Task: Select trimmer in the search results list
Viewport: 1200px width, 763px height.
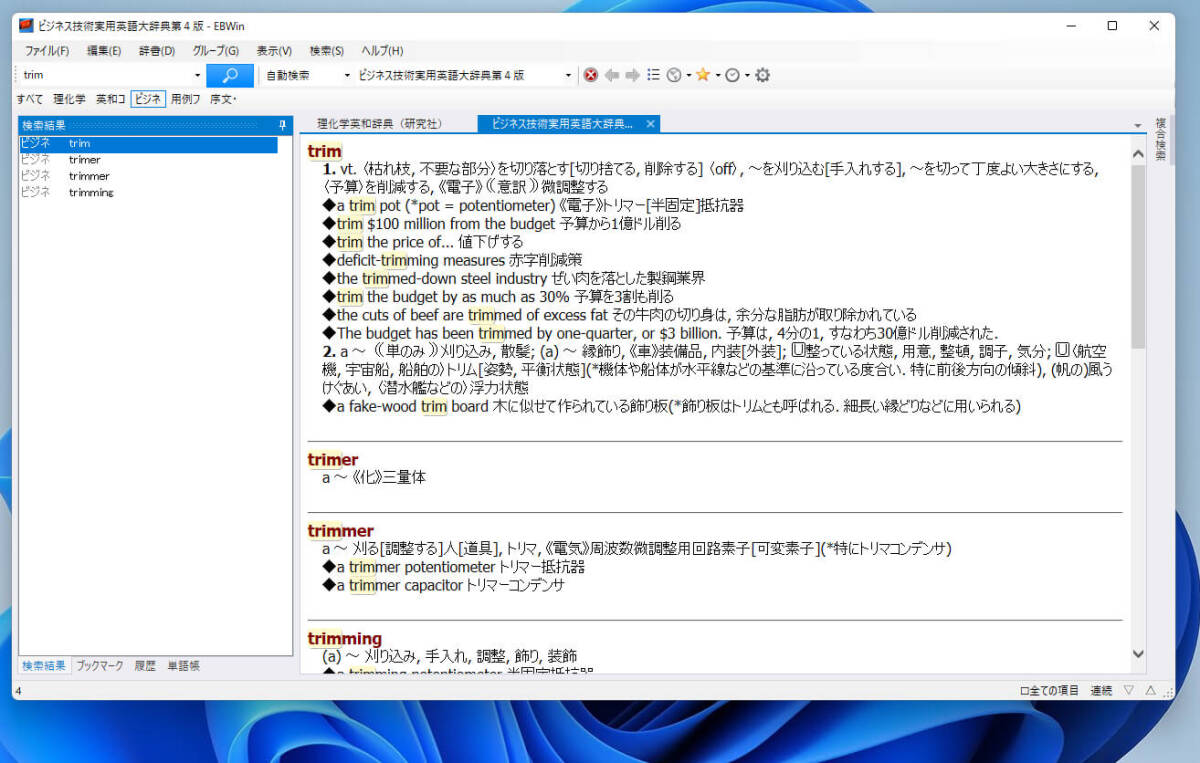Action: 89,176
